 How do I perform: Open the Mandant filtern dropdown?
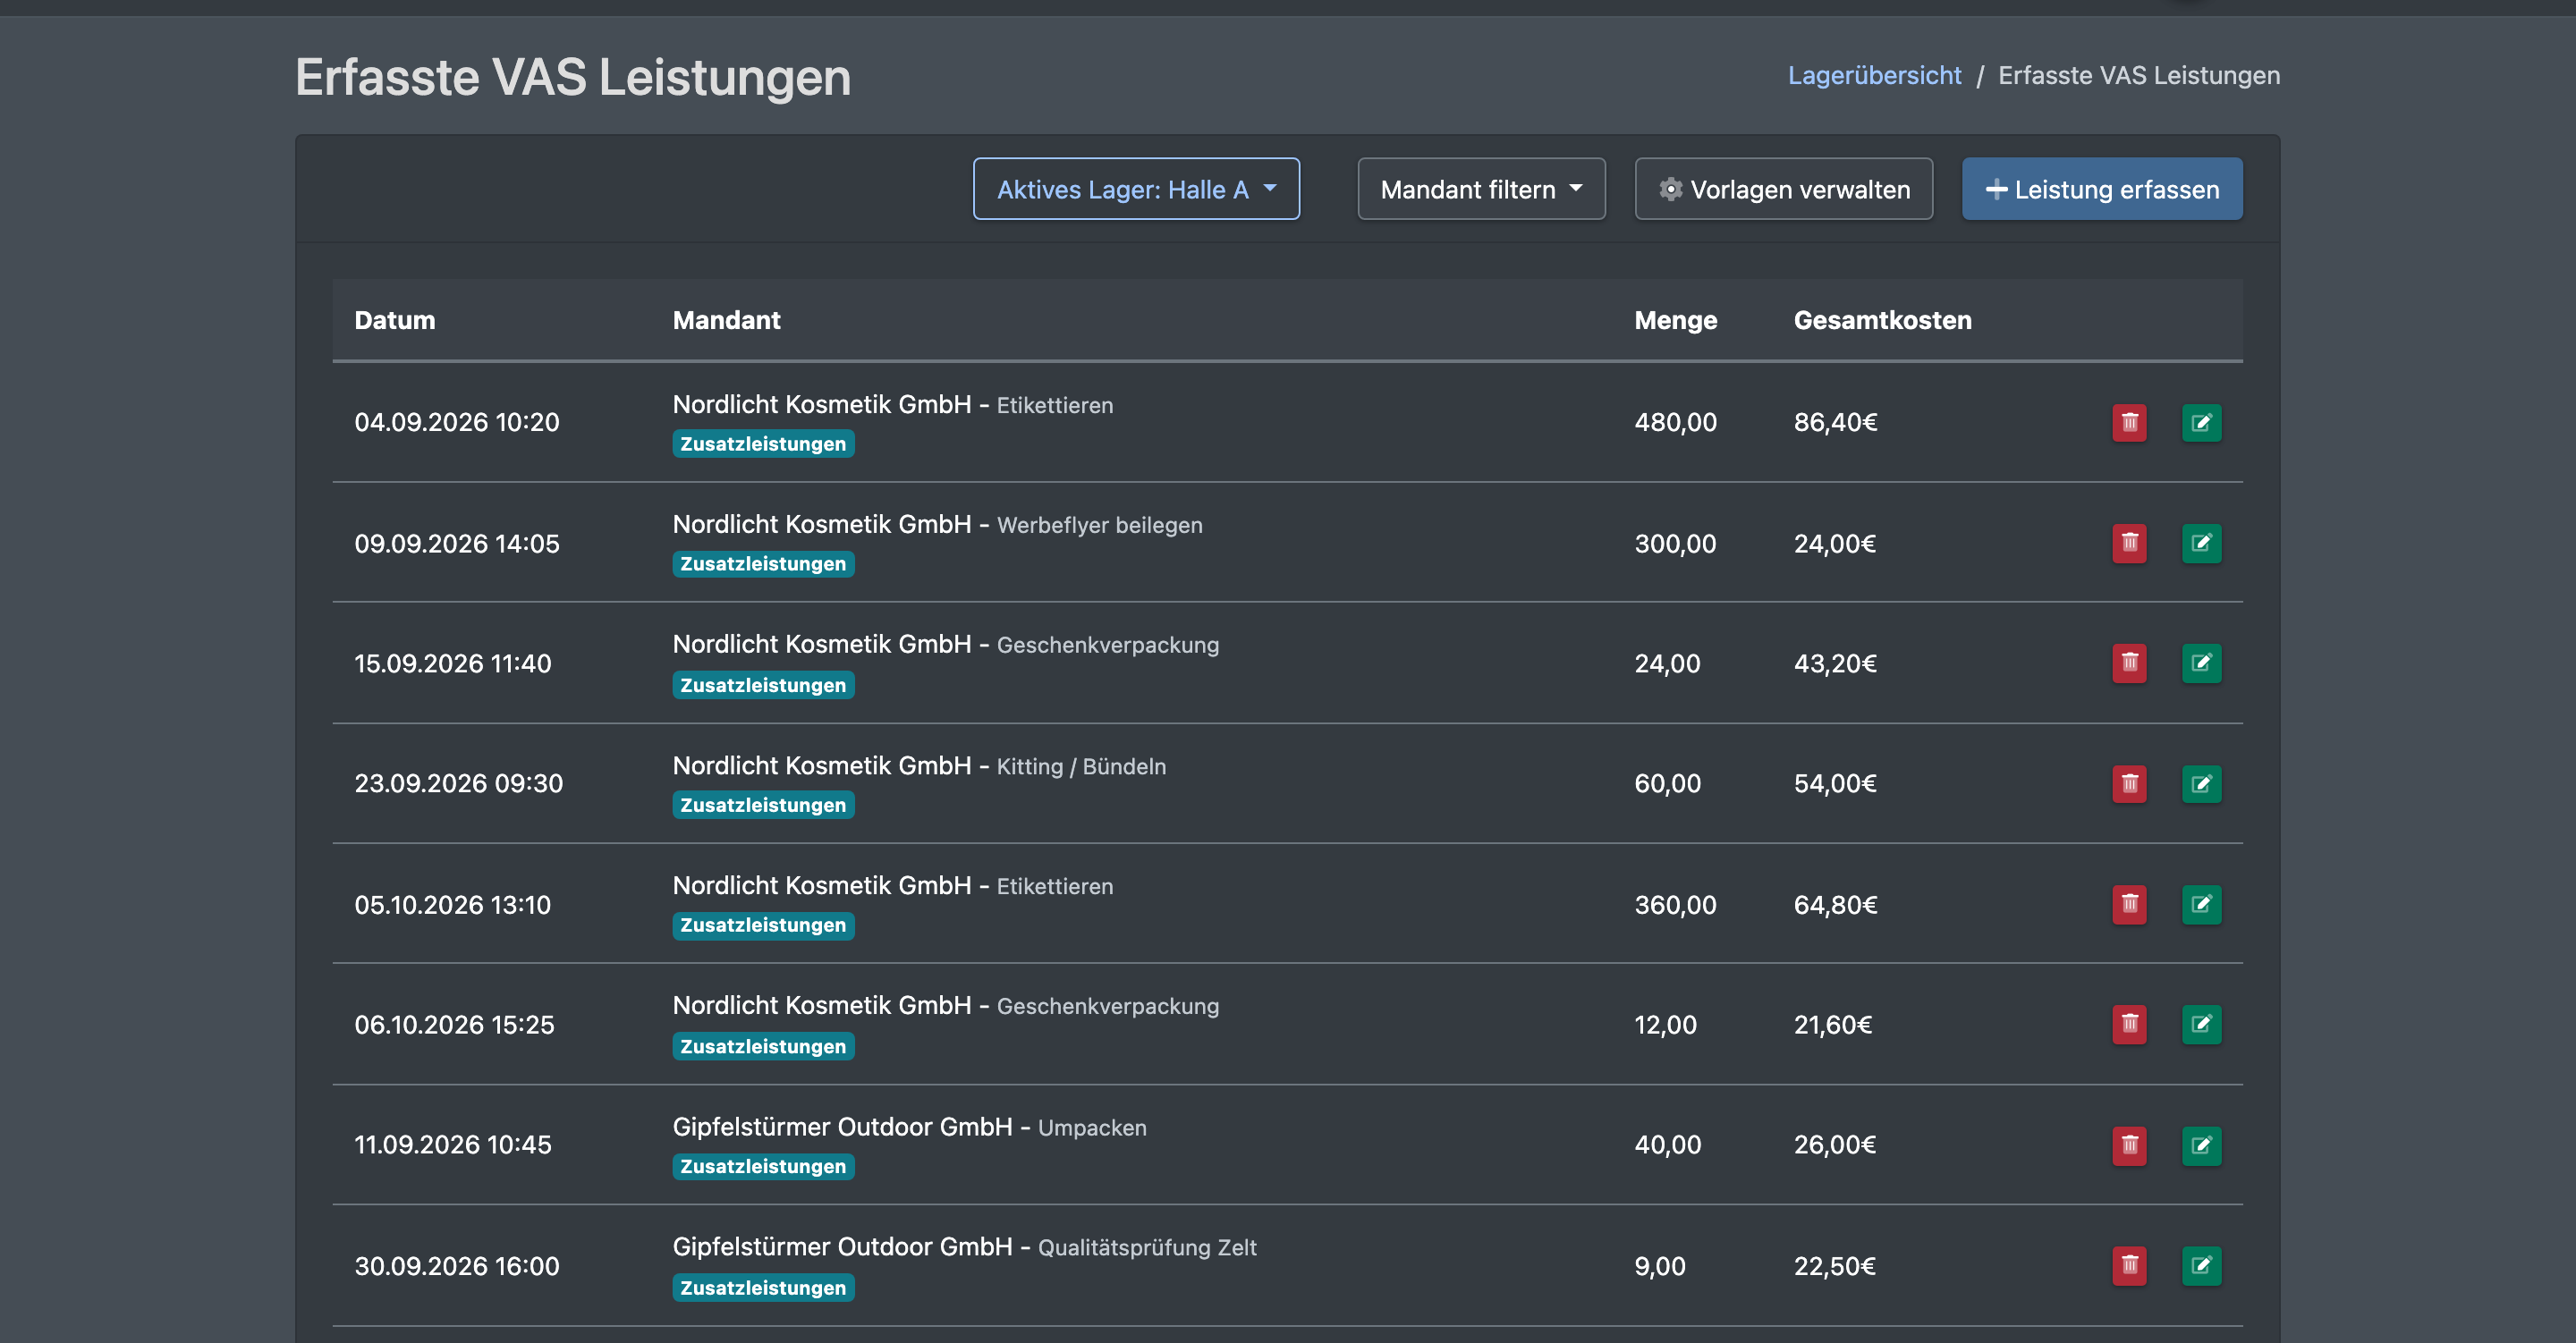pyautogui.click(x=1481, y=189)
